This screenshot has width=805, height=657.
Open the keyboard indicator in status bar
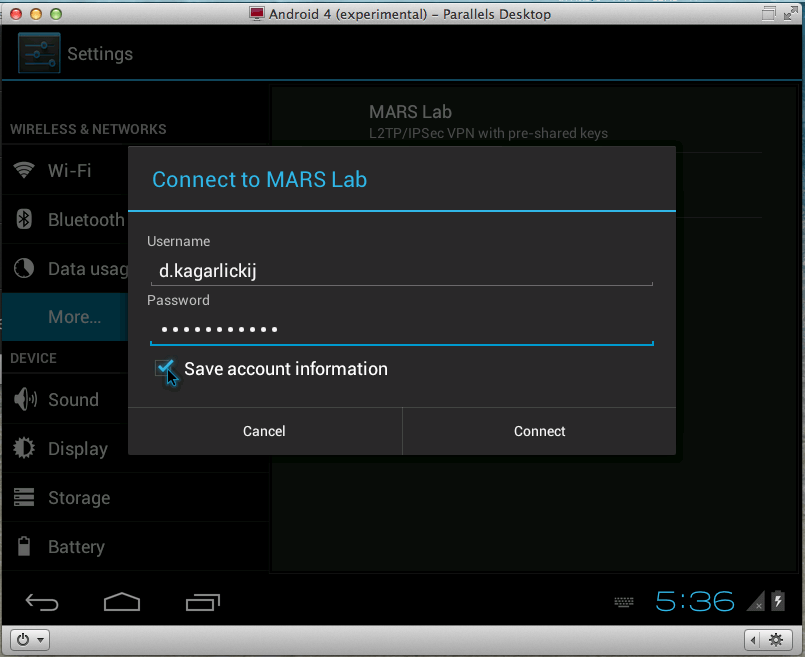624,602
